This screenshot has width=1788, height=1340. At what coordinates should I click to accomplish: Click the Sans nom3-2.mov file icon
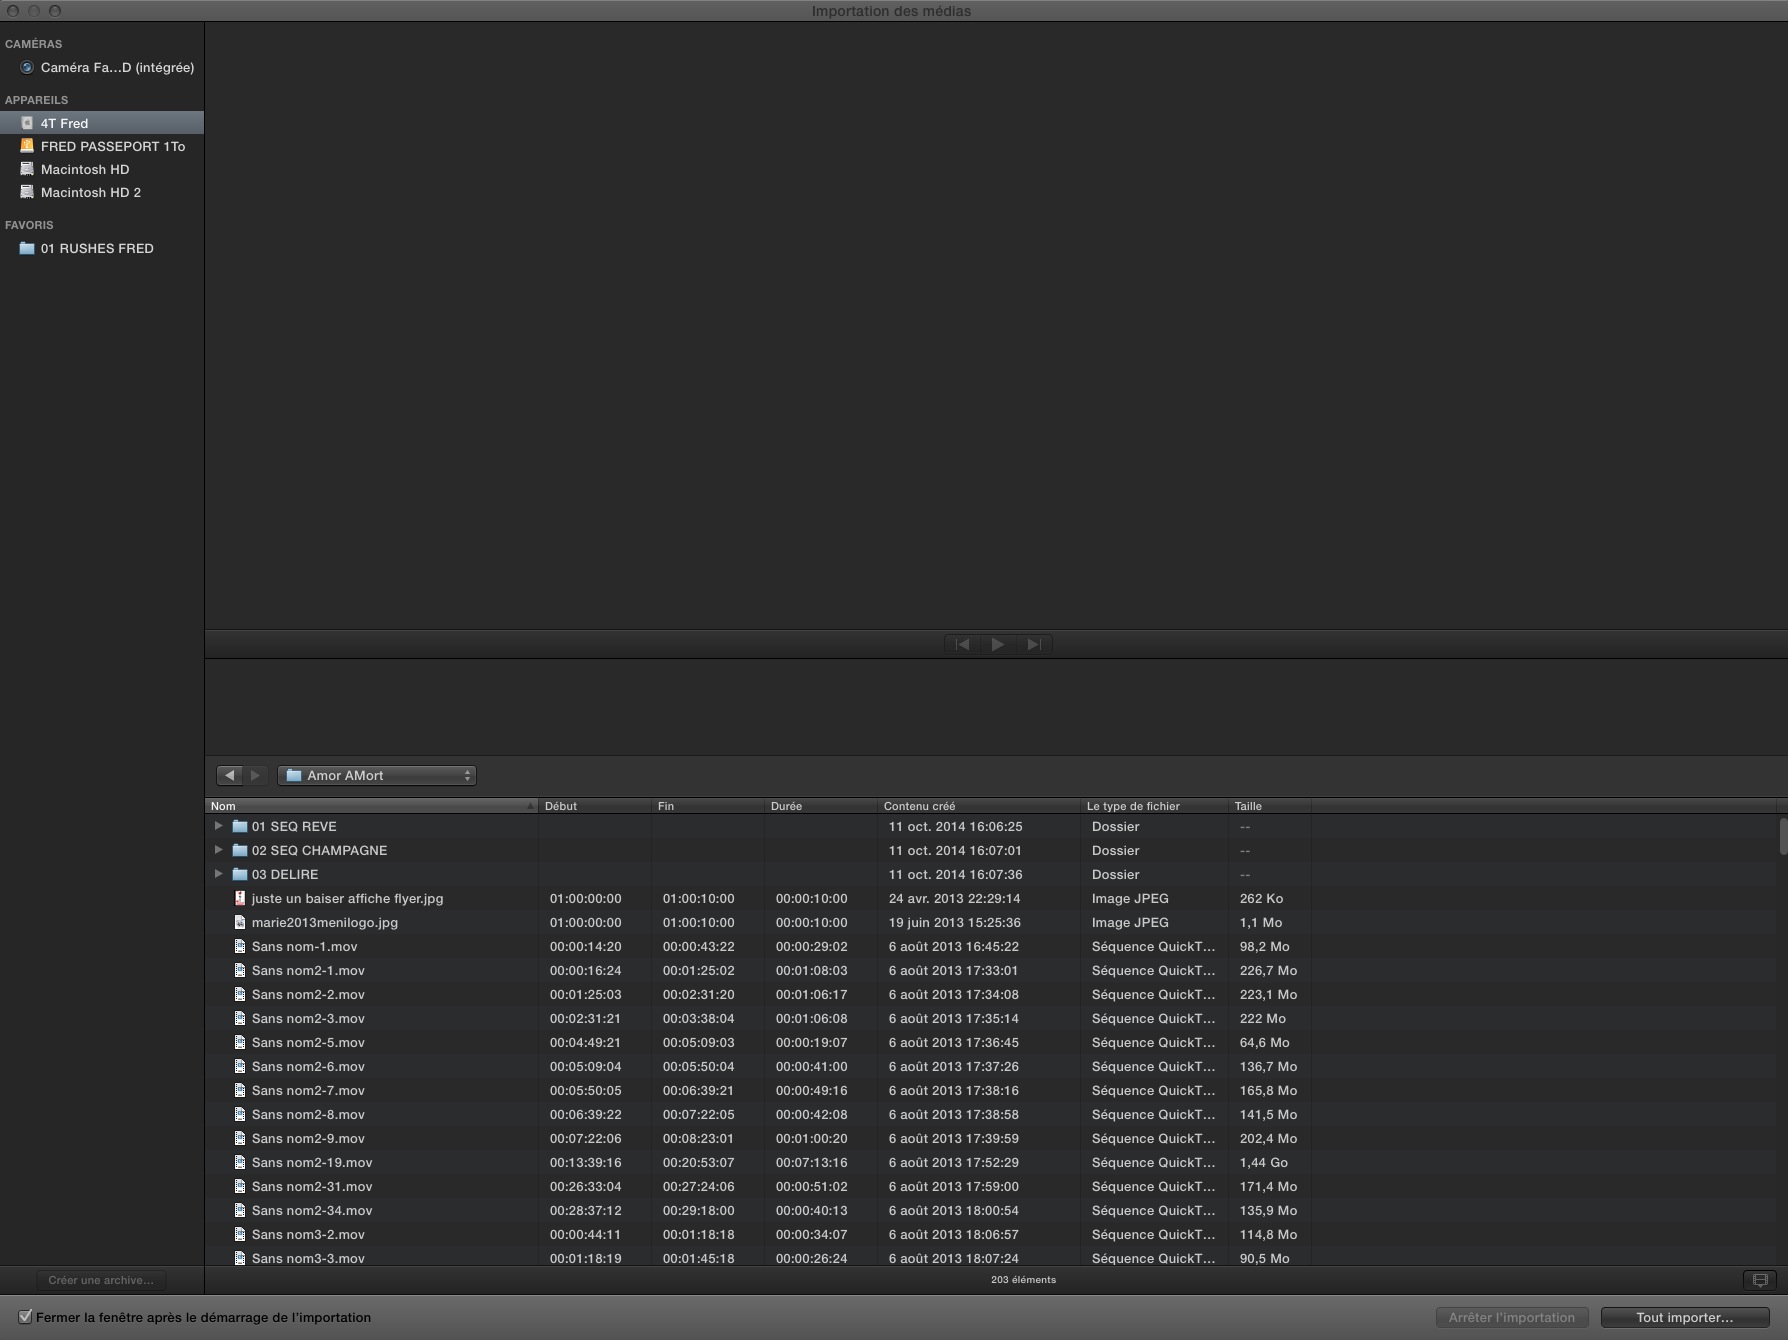coord(240,1234)
